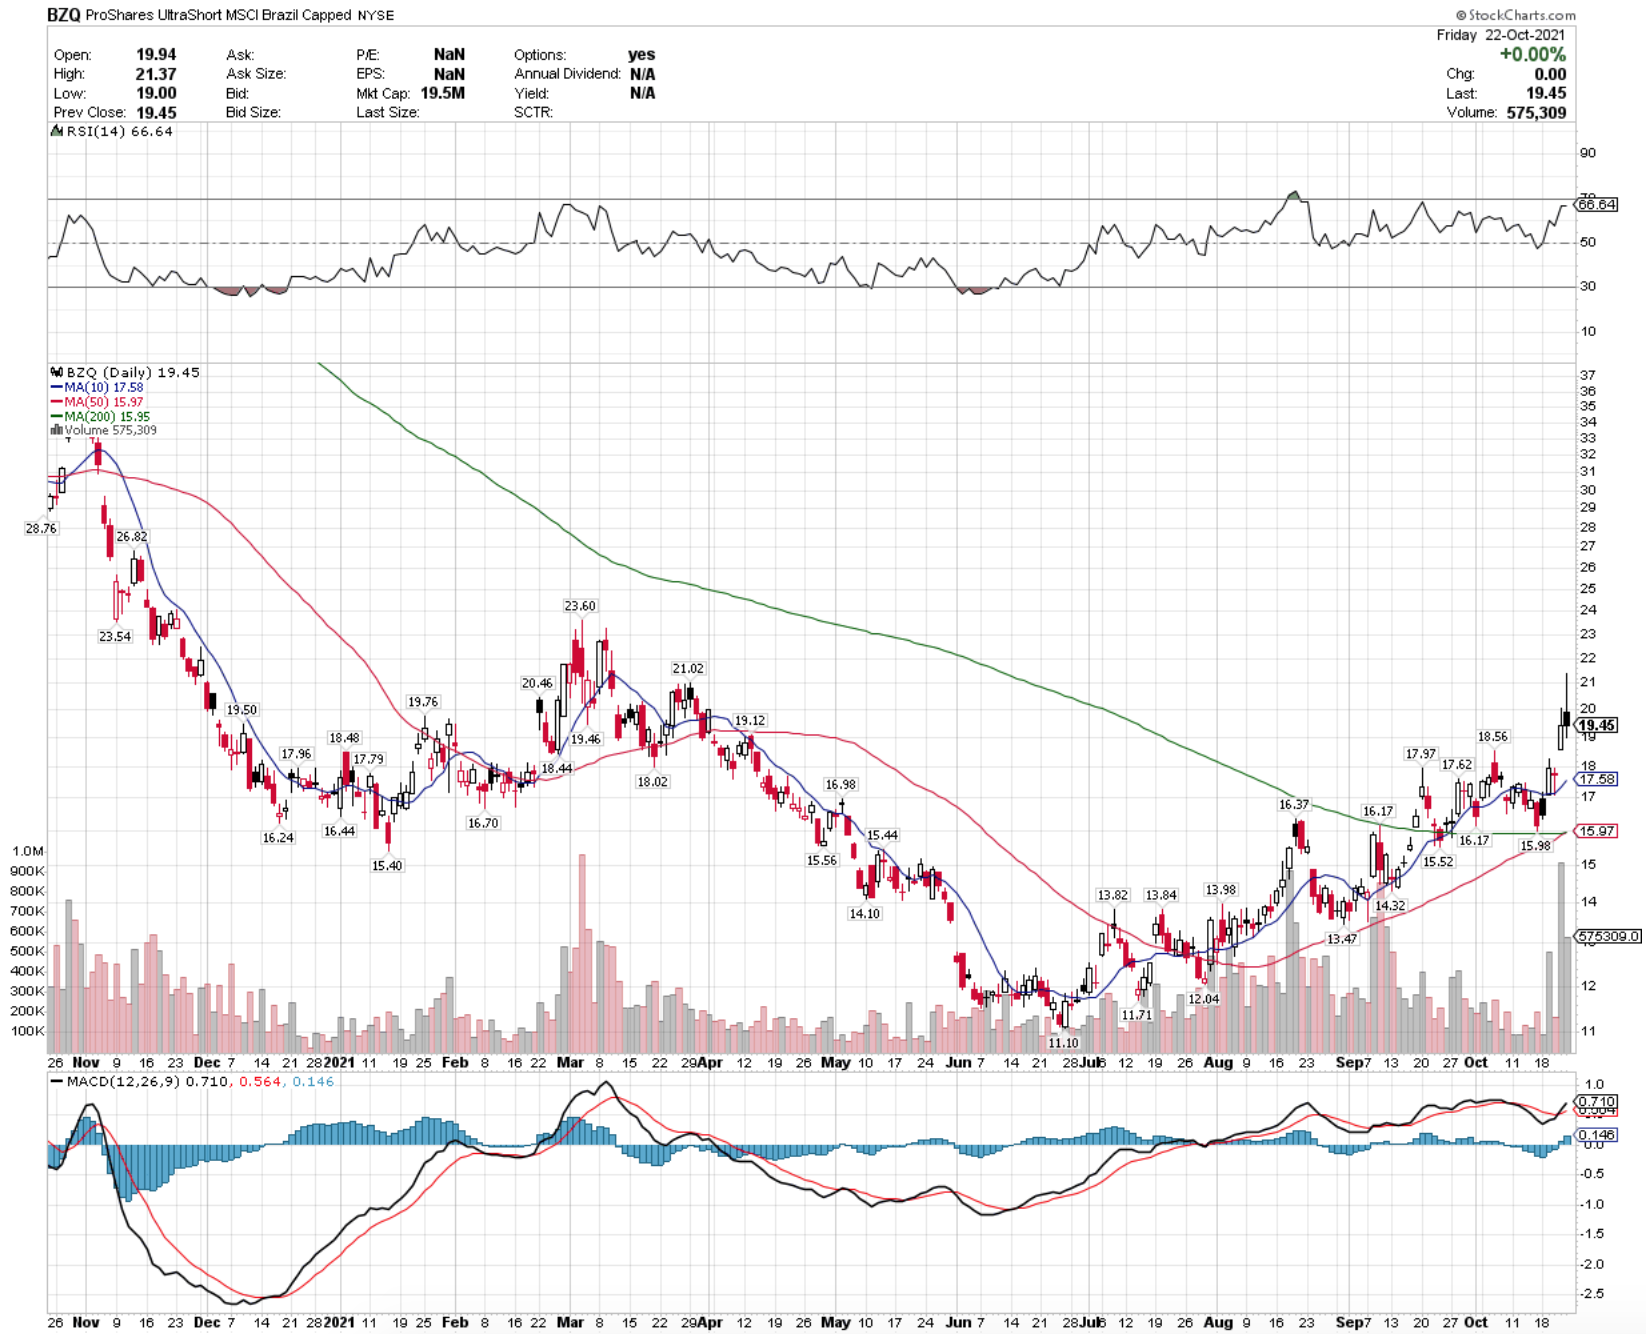Click the Open value 19.94
This screenshot has width=1646, height=1334.
(156, 55)
